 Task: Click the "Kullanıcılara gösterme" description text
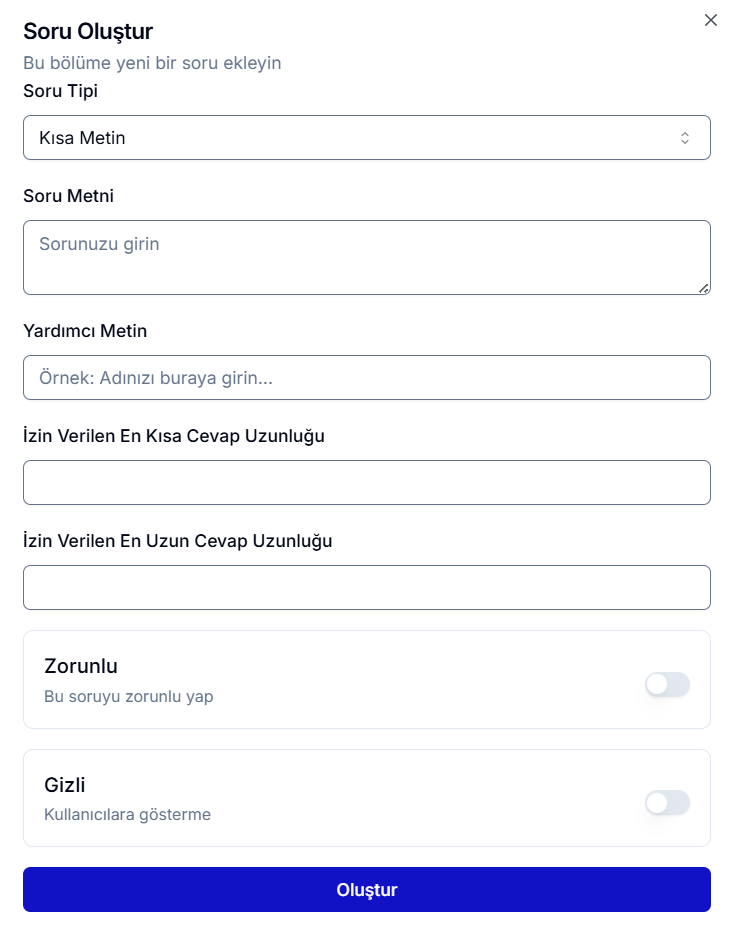(x=127, y=814)
